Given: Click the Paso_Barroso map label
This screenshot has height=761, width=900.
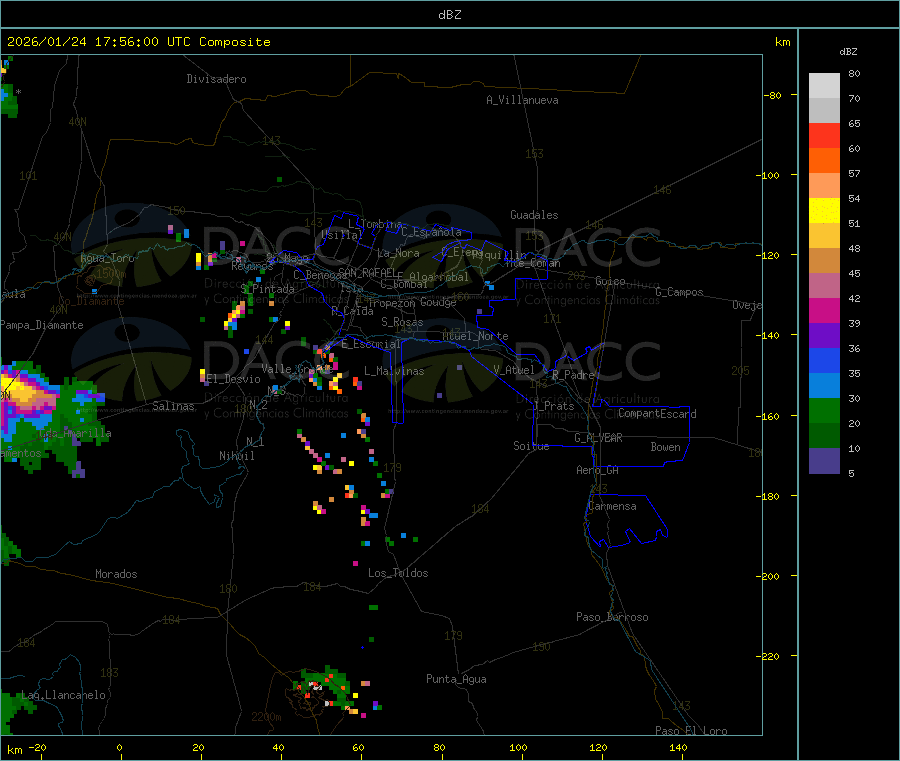Looking at the screenshot, I should (612, 617).
